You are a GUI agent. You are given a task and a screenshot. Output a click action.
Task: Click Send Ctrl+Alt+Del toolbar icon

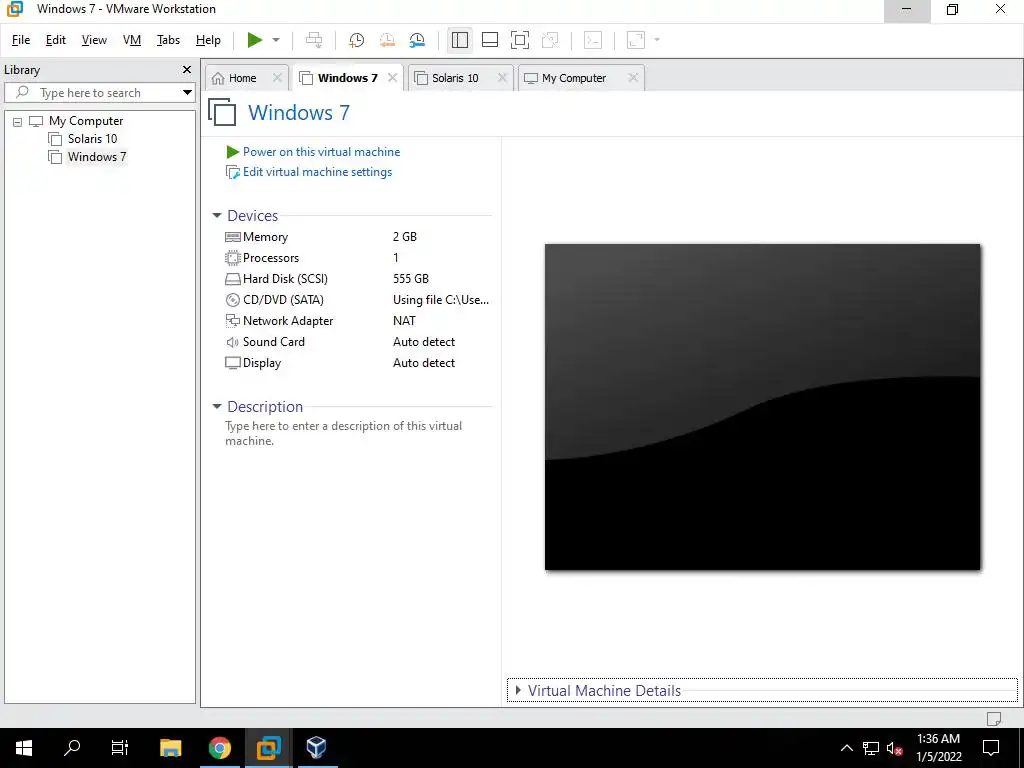pyautogui.click(x=313, y=40)
